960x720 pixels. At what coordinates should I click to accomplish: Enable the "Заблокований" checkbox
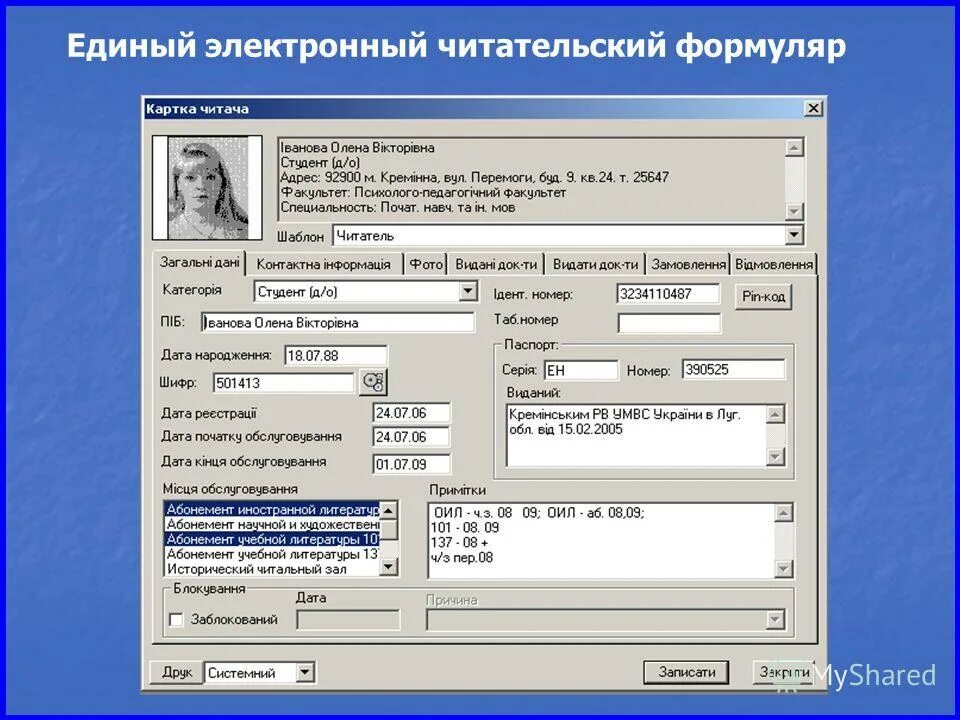[x=174, y=621]
